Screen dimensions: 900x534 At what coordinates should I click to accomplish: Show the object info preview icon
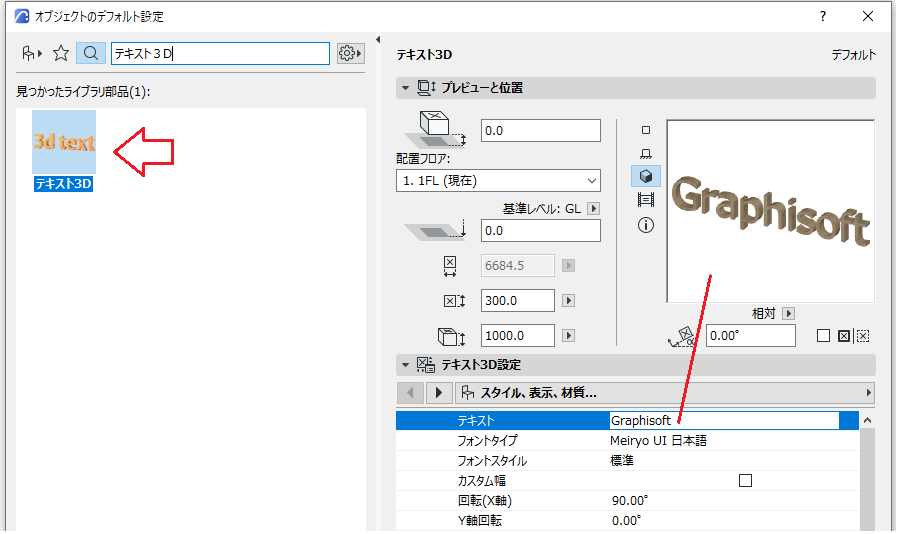coord(646,225)
